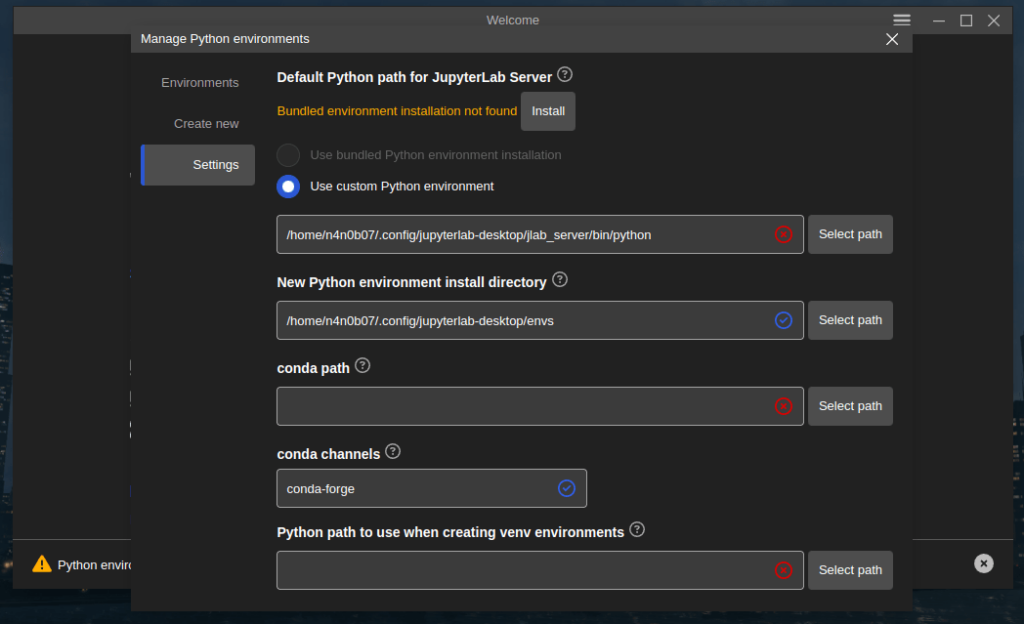
Task: Switch to the Environments section
Action: coord(199,82)
